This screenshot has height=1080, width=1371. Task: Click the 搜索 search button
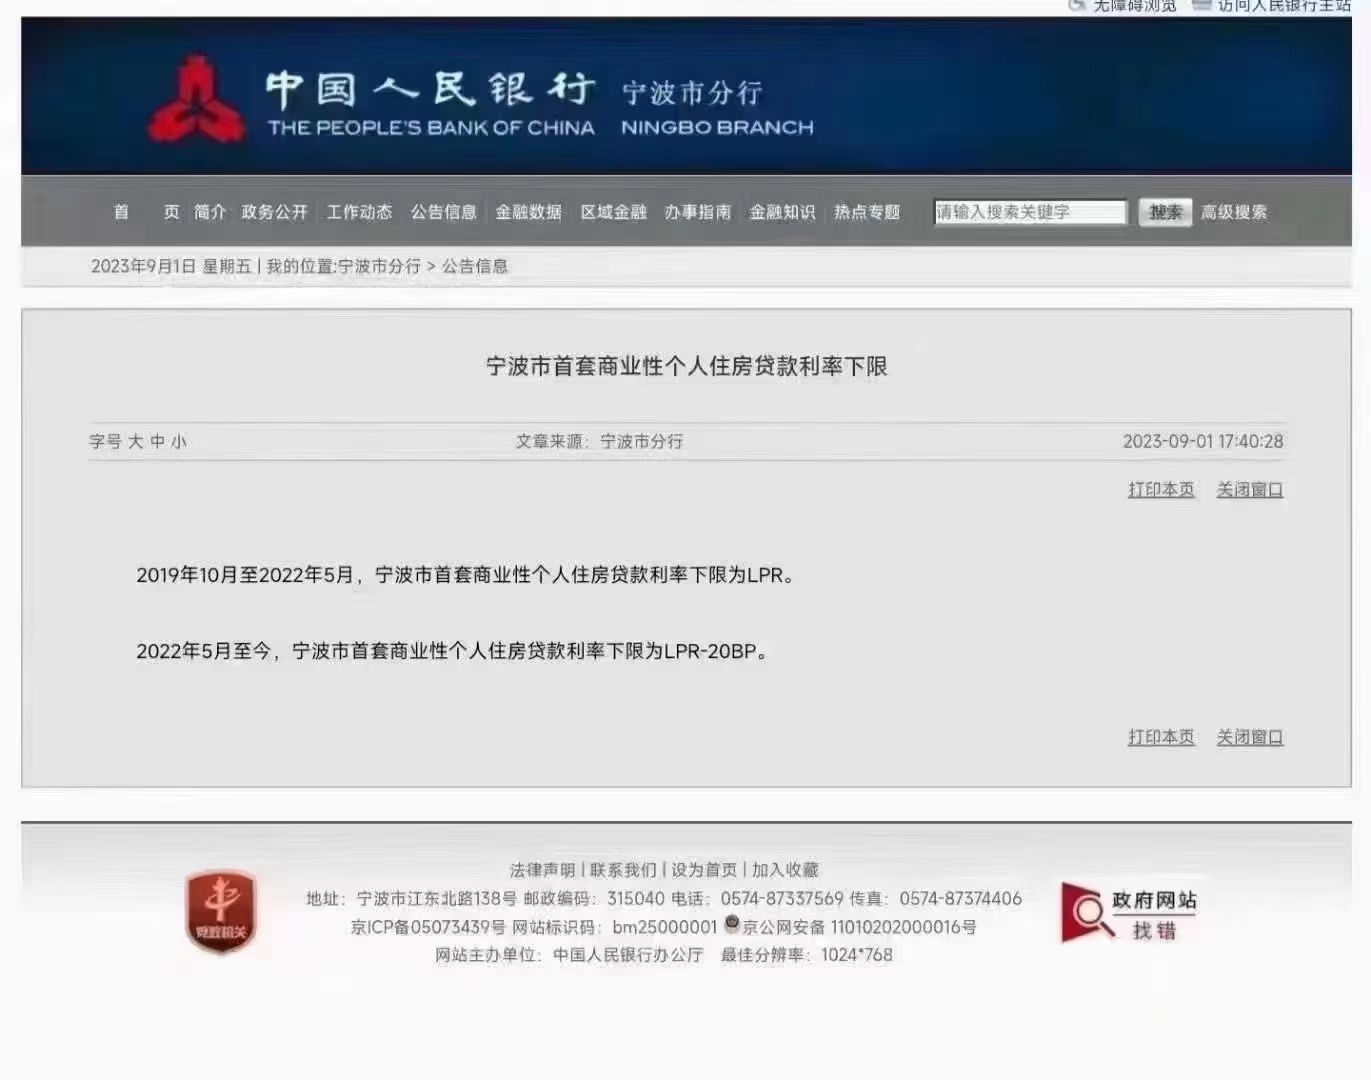coord(1165,212)
